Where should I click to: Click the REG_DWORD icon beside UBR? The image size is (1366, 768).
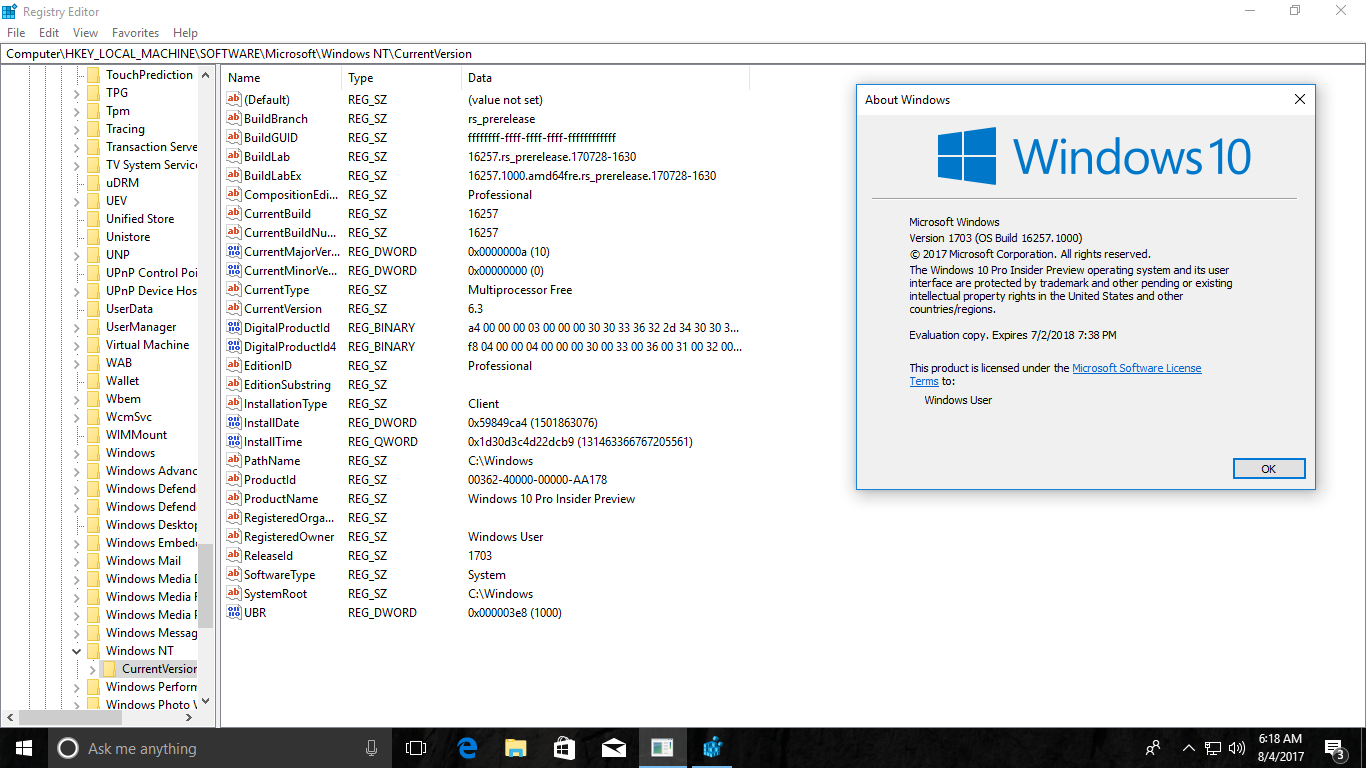232,612
